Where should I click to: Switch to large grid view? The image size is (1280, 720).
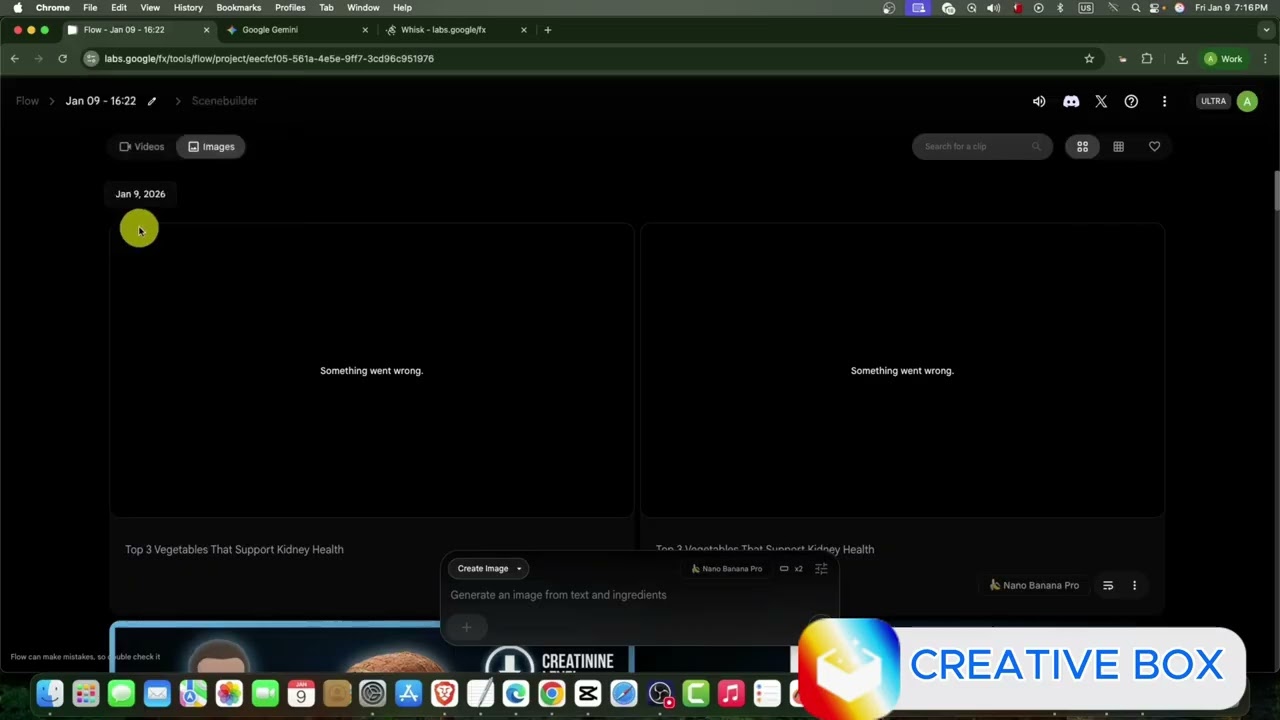coord(1082,147)
